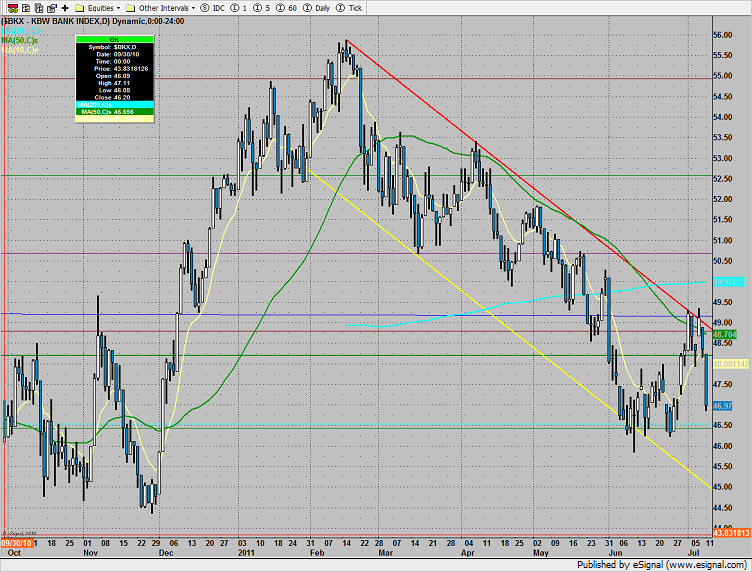The image size is (752, 572).
Task: Click the layout windows toolbar icon
Action: click(52, 8)
